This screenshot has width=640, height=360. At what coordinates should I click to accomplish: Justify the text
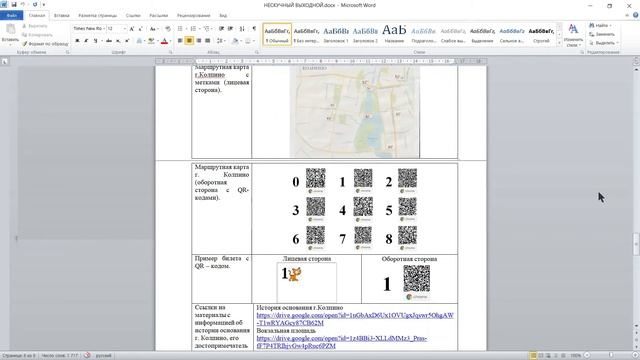coord(207,41)
